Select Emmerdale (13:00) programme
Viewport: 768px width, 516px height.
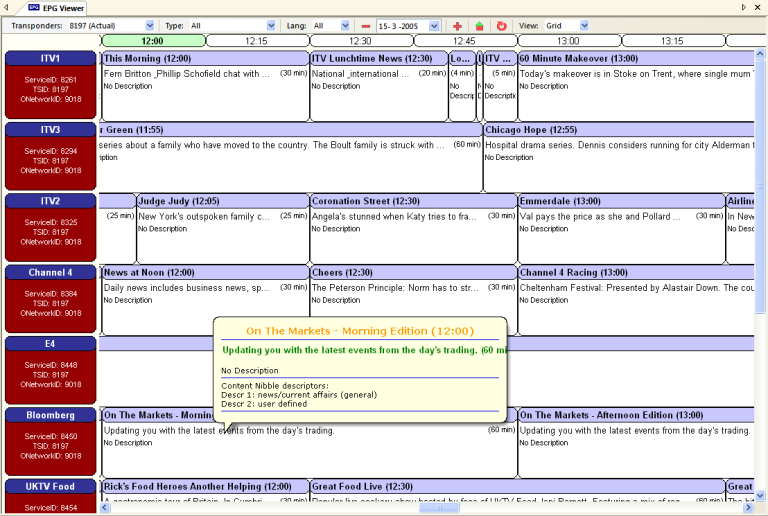(622, 229)
